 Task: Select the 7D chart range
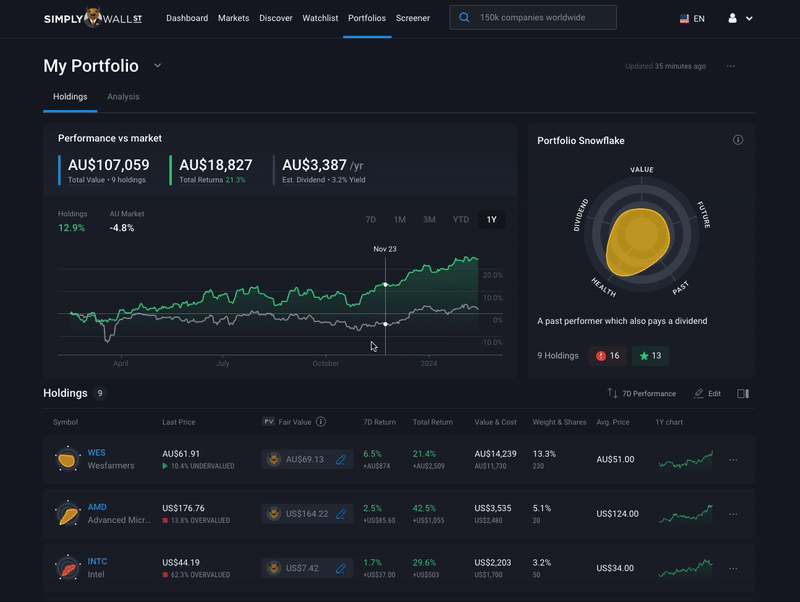(x=370, y=219)
